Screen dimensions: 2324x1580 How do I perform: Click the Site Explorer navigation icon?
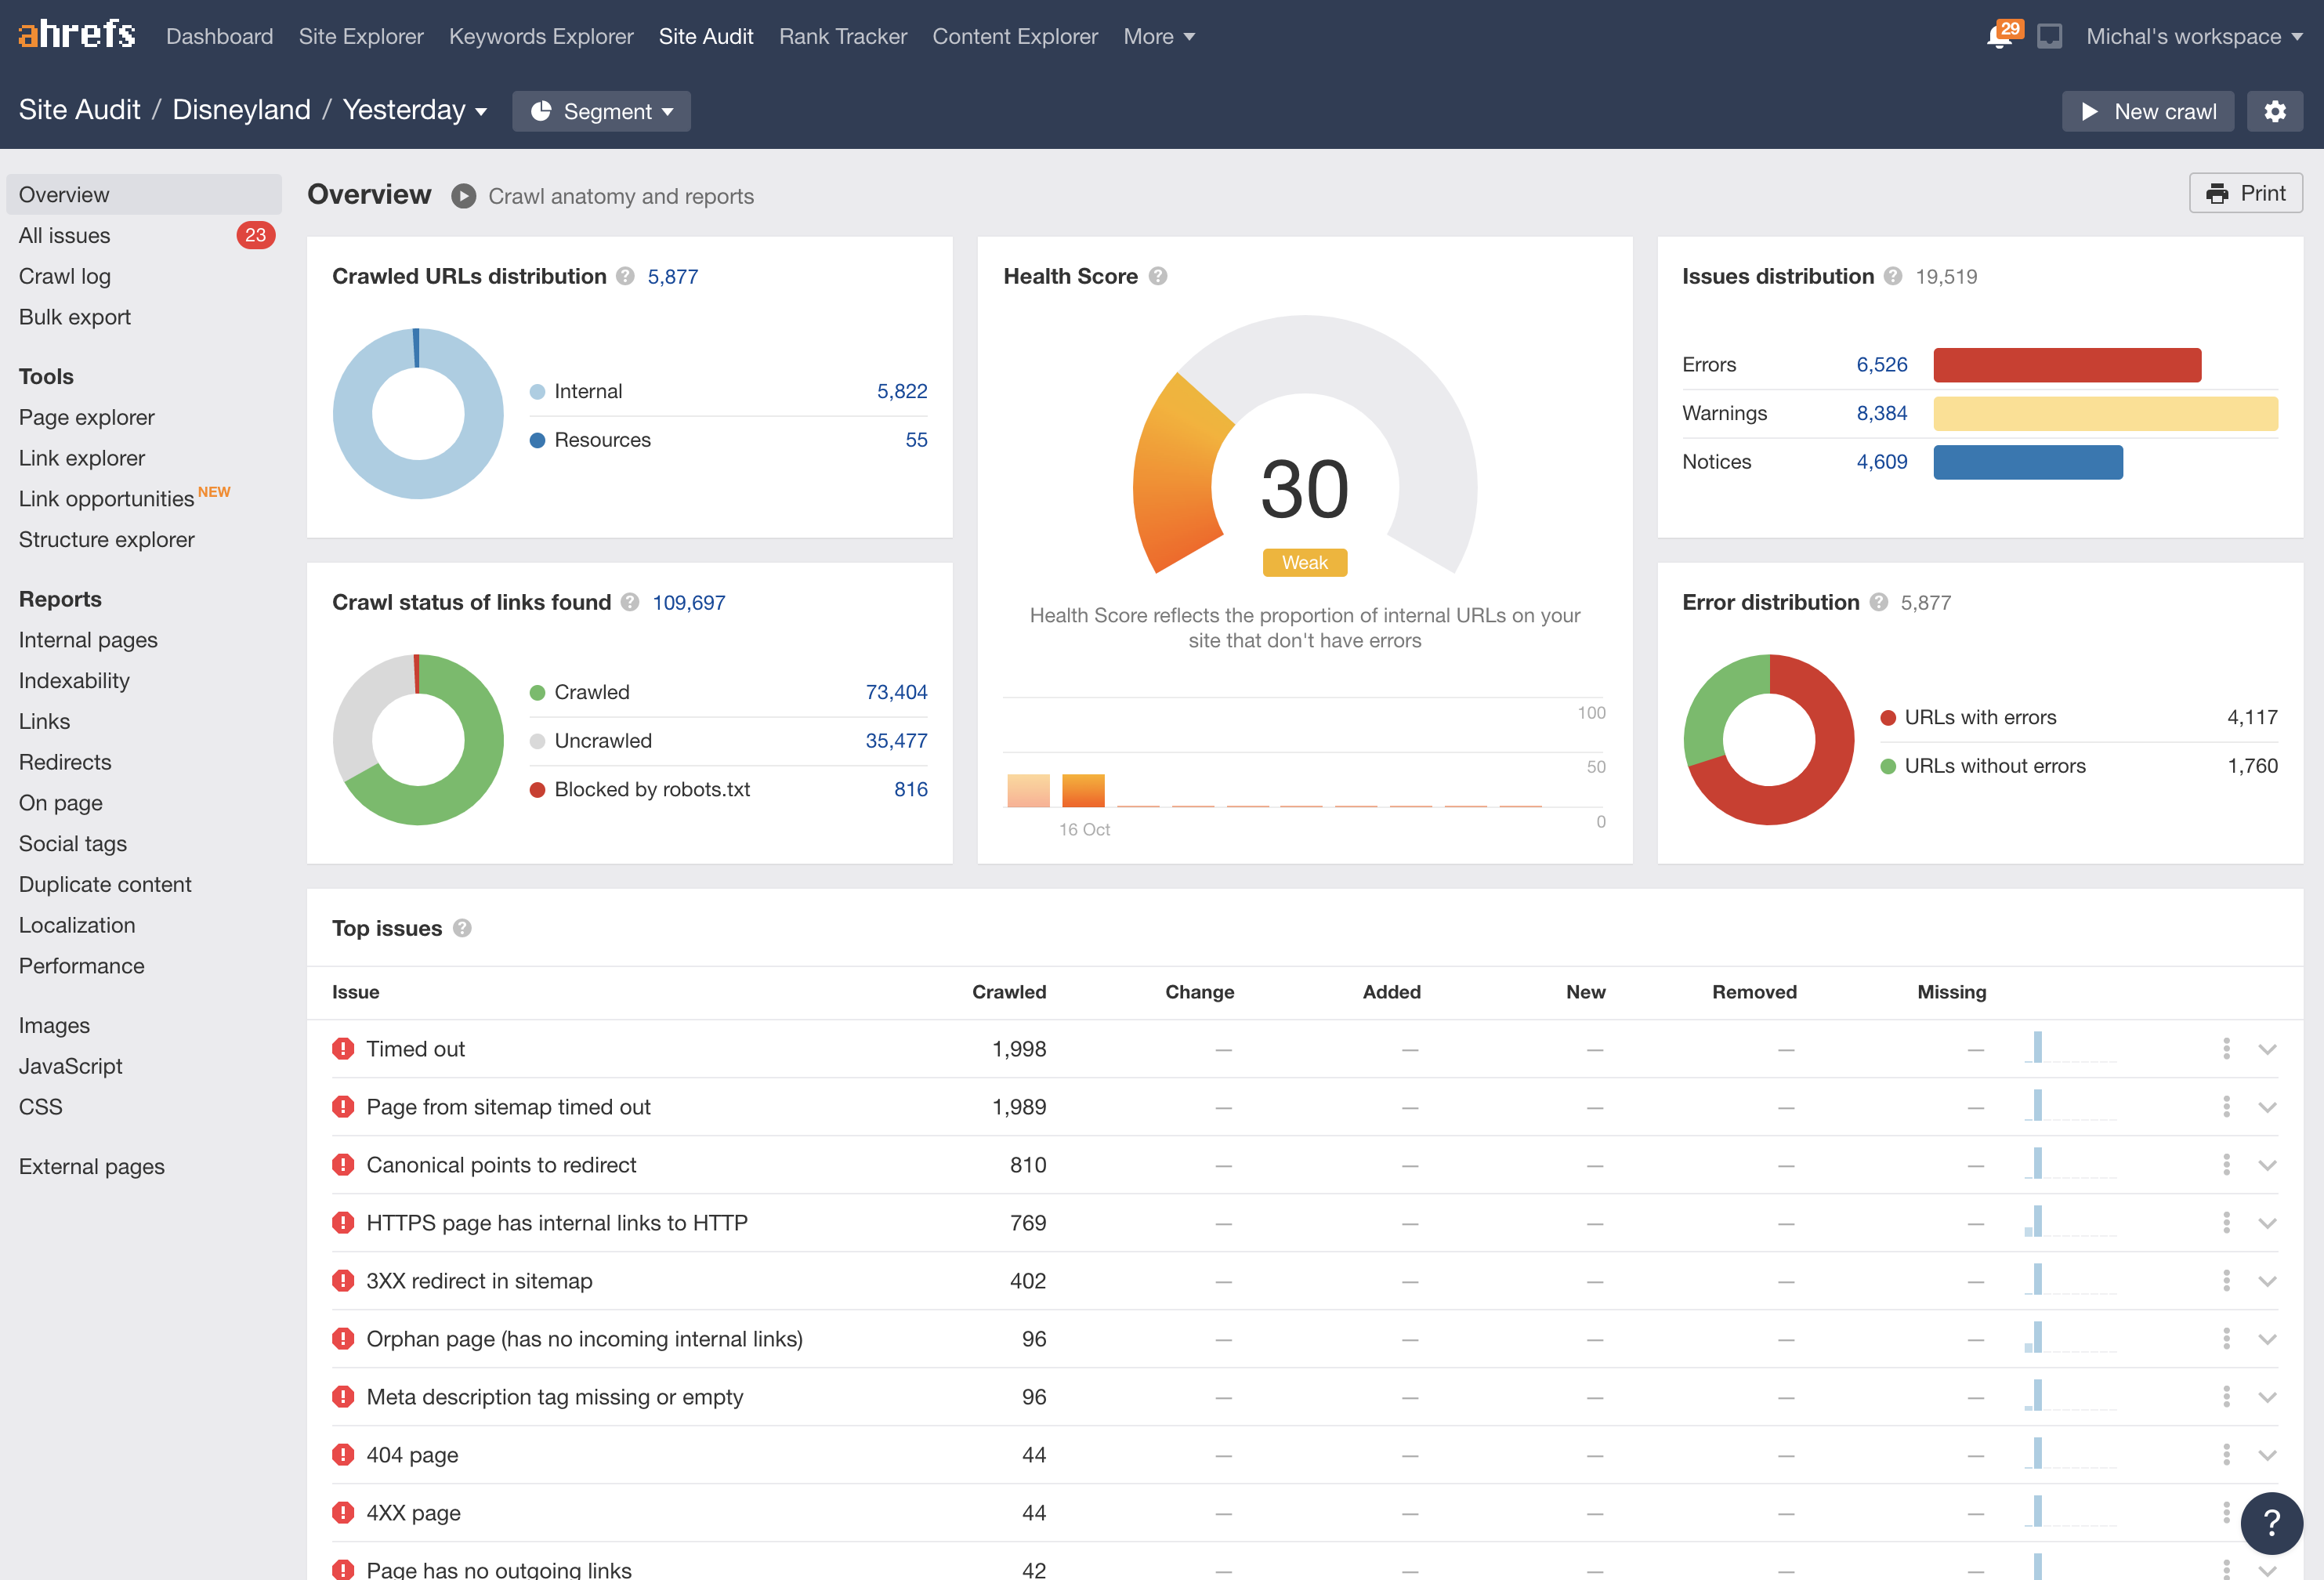(360, 35)
